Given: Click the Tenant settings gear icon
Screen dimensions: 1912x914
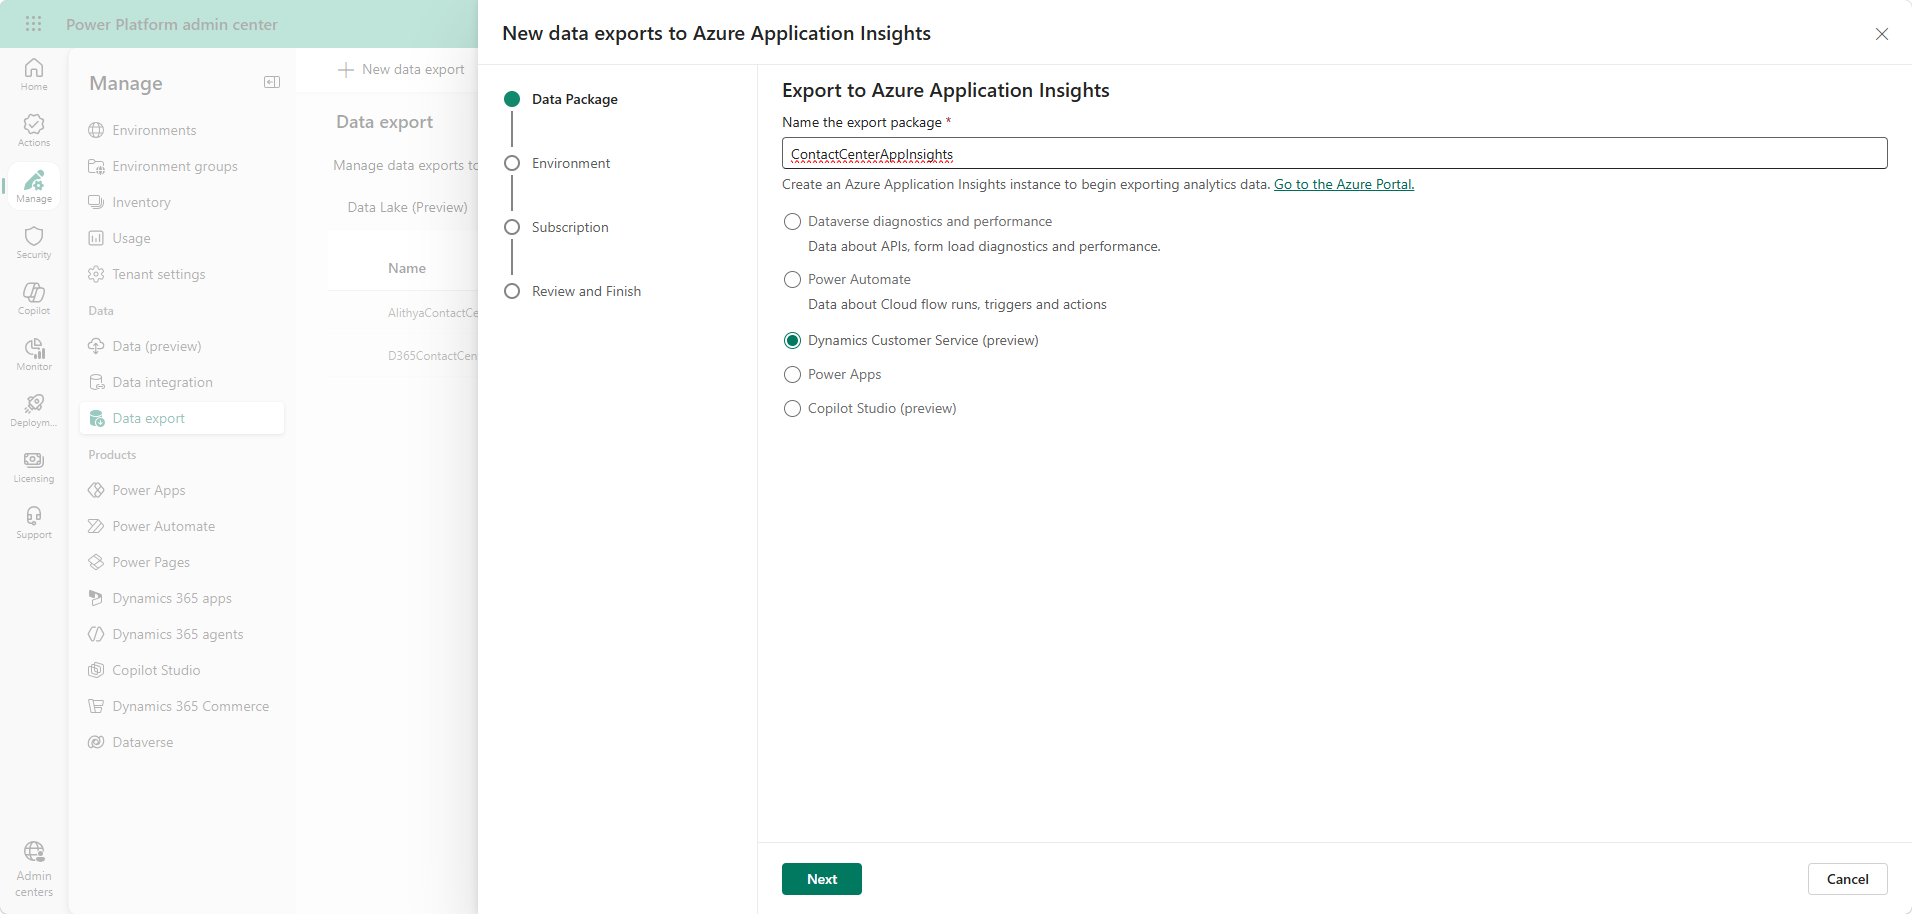Looking at the screenshot, I should 96,274.
